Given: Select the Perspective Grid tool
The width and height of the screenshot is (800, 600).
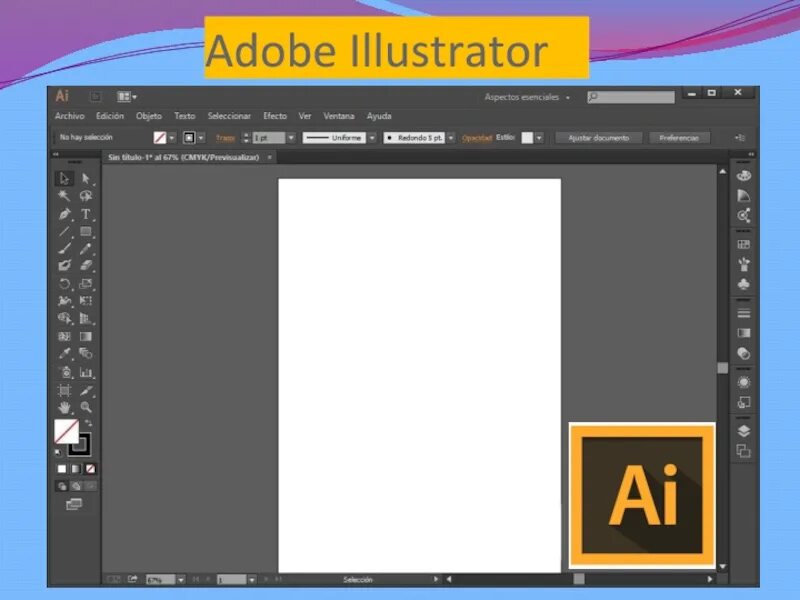Looking at the screenshot, I should point(86,318).
